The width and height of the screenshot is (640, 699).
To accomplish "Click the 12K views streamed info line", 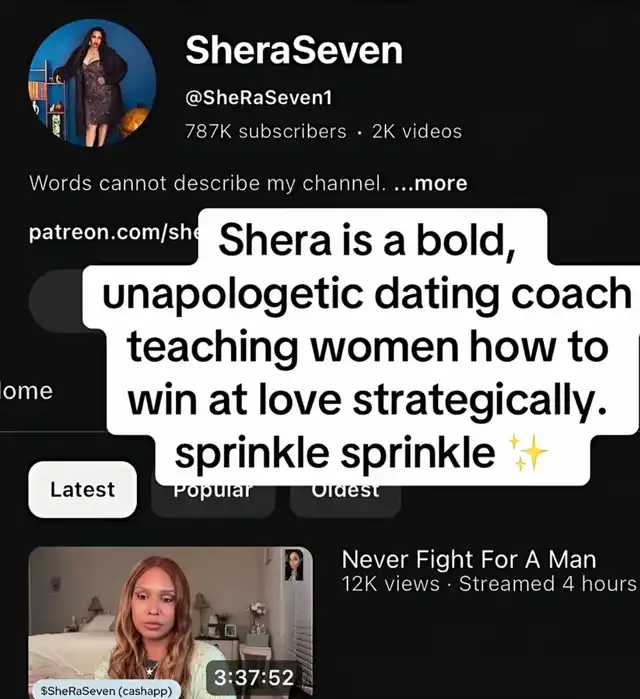I will (x=490, y=584).
